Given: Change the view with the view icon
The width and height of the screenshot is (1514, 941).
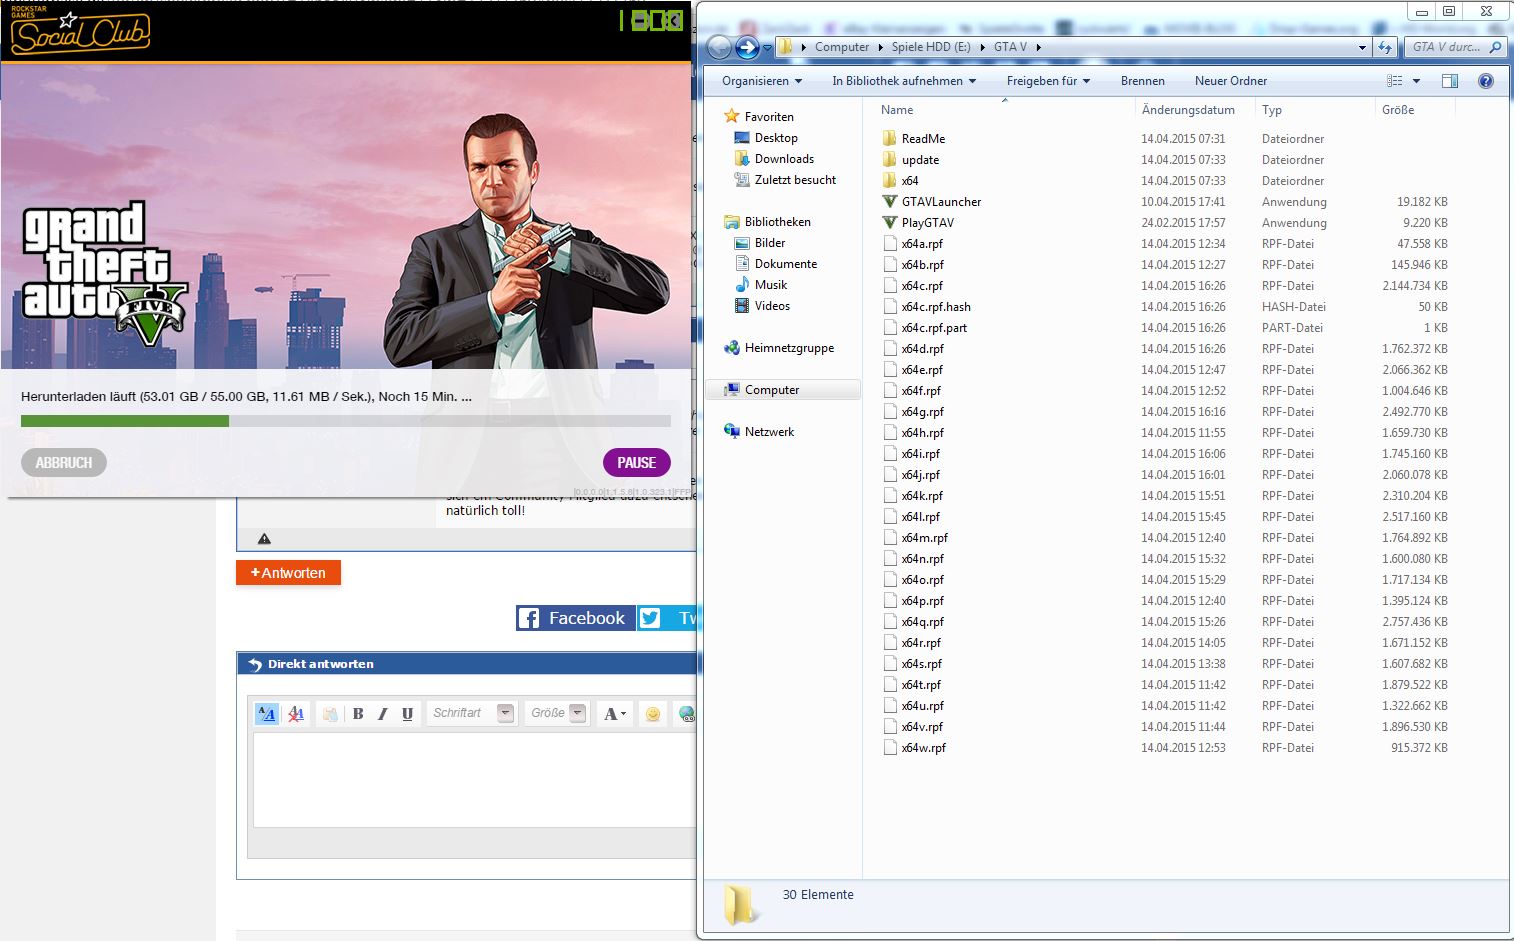Looking at the screenshot, I should pyautogui.click(x=1395, y=81).
